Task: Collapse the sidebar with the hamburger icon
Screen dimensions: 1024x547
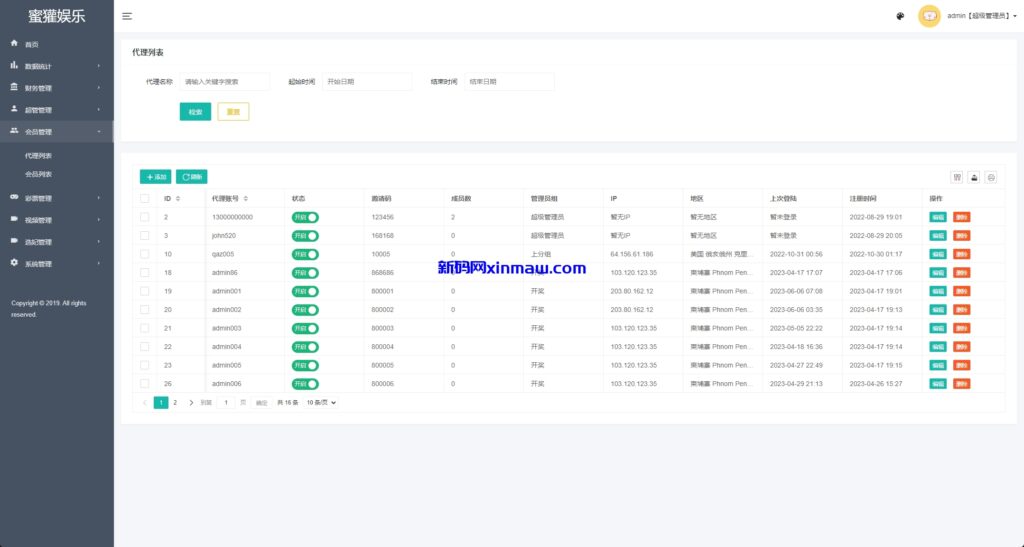Action: (x=127, y=16)
